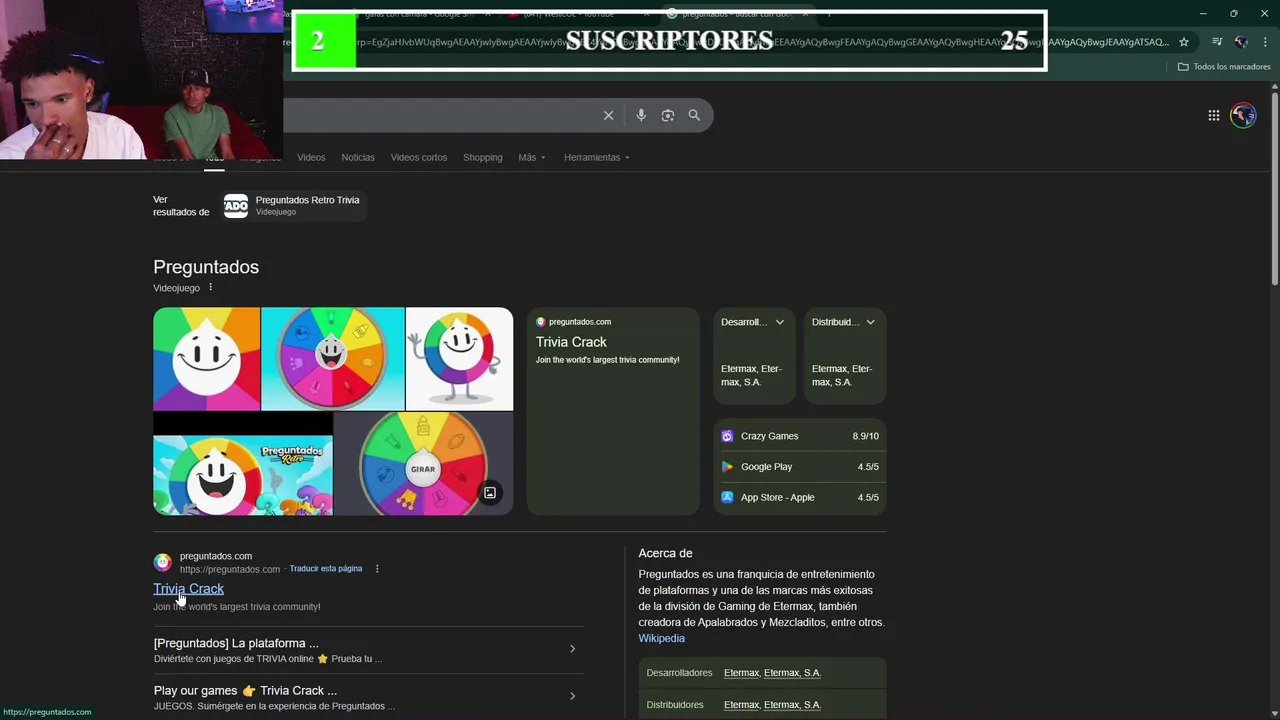1280x720 pixels.
Task: Open the Google apps grid icon
Action: [x=1213, y=115]
